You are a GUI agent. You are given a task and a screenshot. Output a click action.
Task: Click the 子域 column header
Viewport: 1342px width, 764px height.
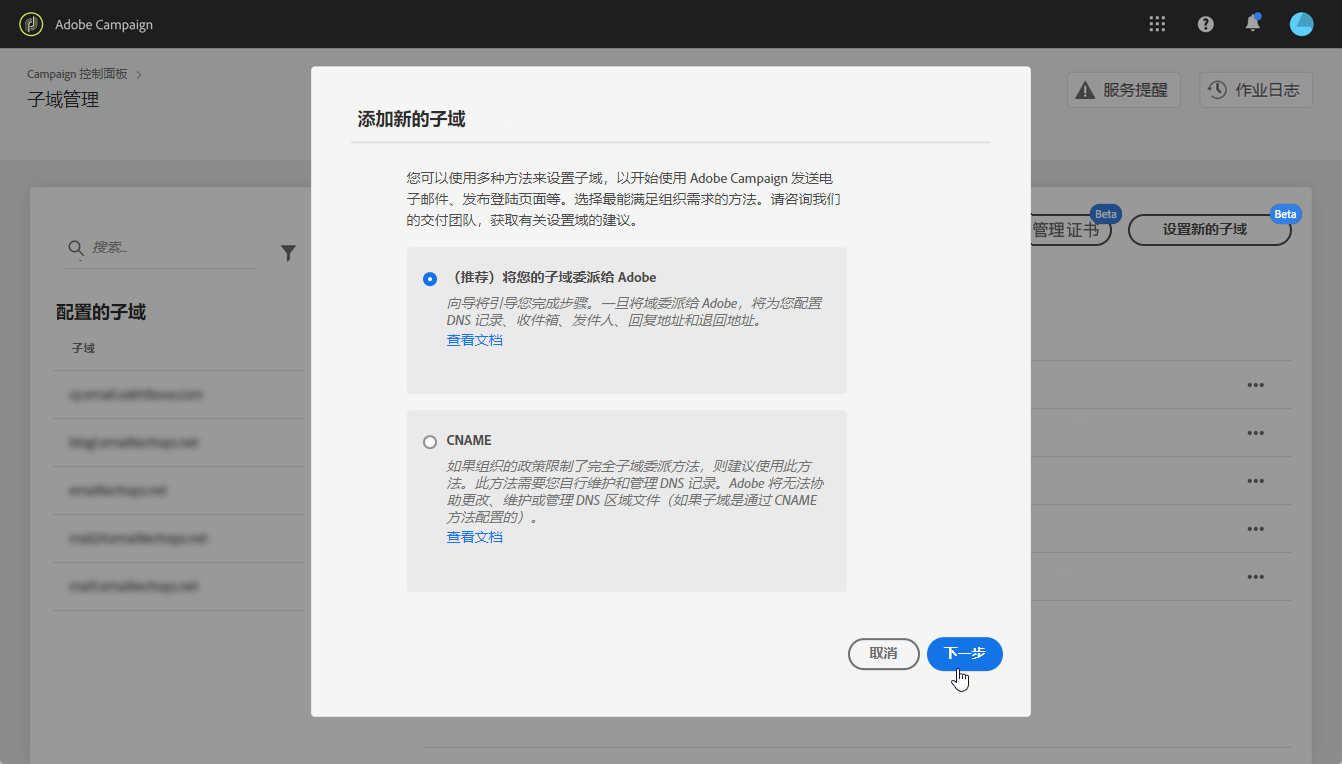pos(84,348)
